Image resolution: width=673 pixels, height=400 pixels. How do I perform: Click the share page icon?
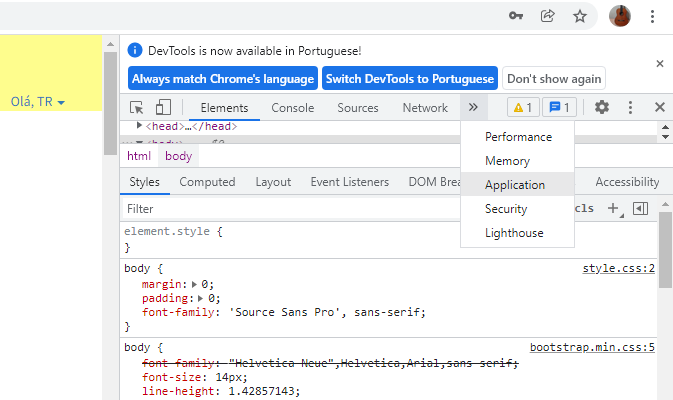pyautogui.click(x=547, y=16)
